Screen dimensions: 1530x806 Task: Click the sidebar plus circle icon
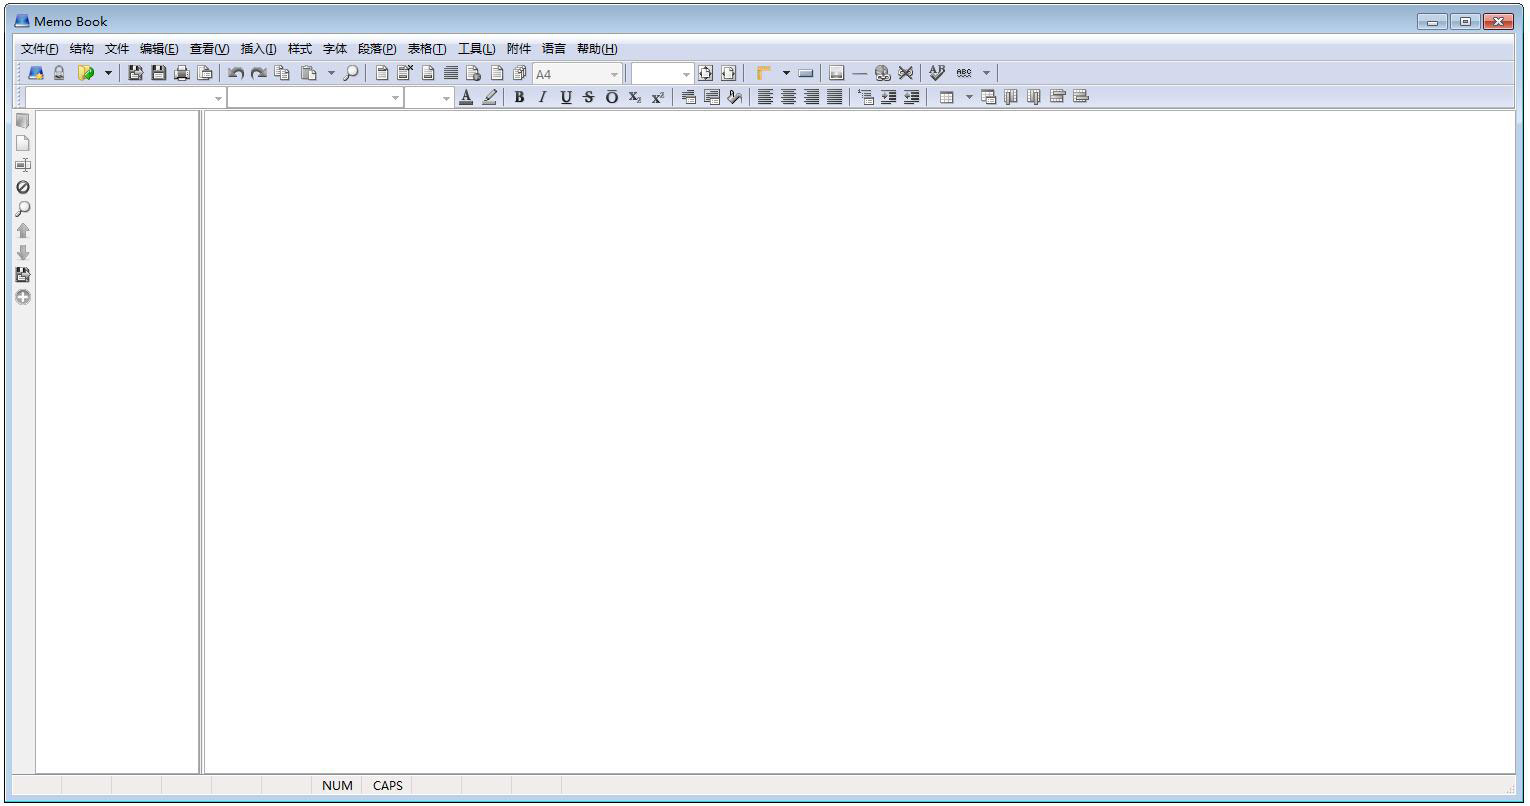[x=22, y=297]
